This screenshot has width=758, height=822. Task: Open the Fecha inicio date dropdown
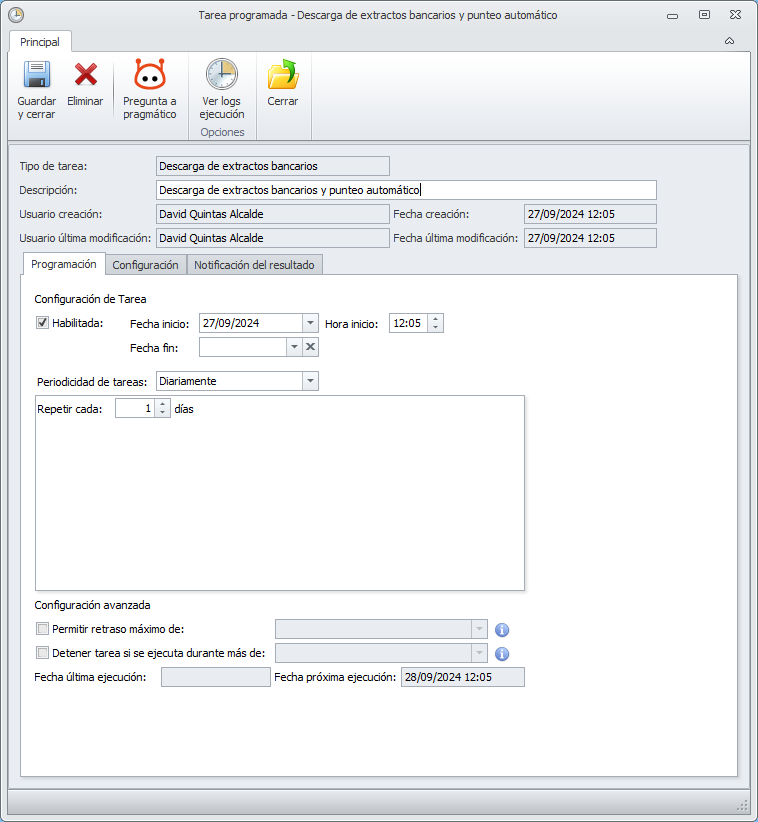[x=310, y=323]
